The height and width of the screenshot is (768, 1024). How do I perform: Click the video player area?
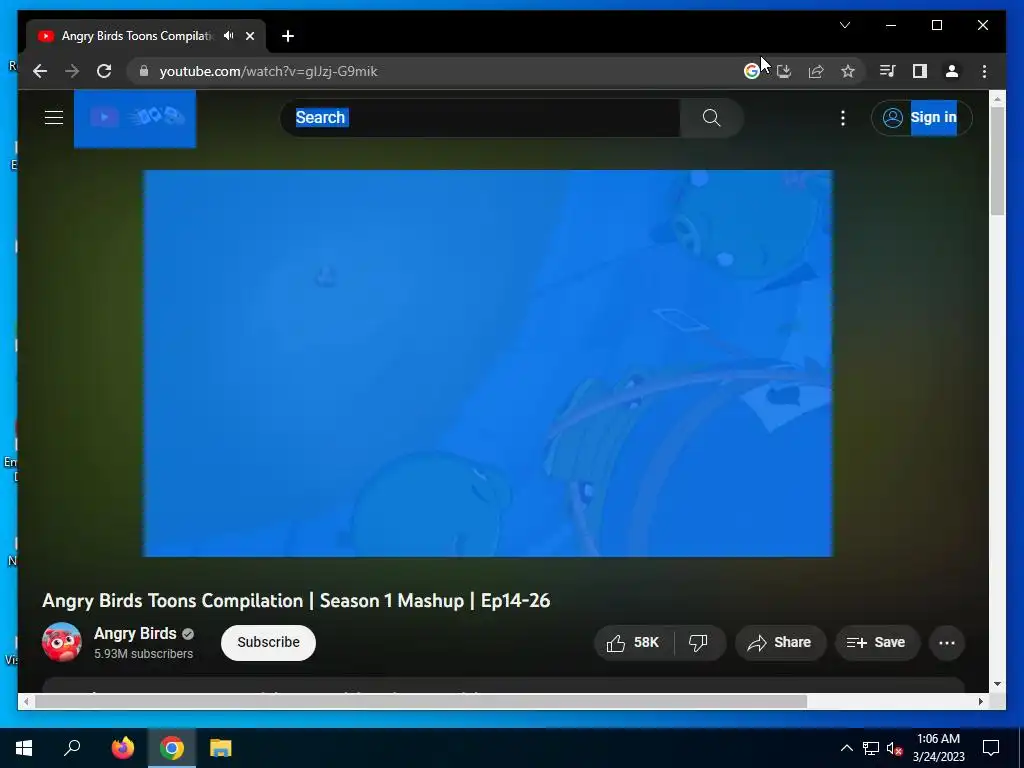pyautogui.click(x=488, y=363)
